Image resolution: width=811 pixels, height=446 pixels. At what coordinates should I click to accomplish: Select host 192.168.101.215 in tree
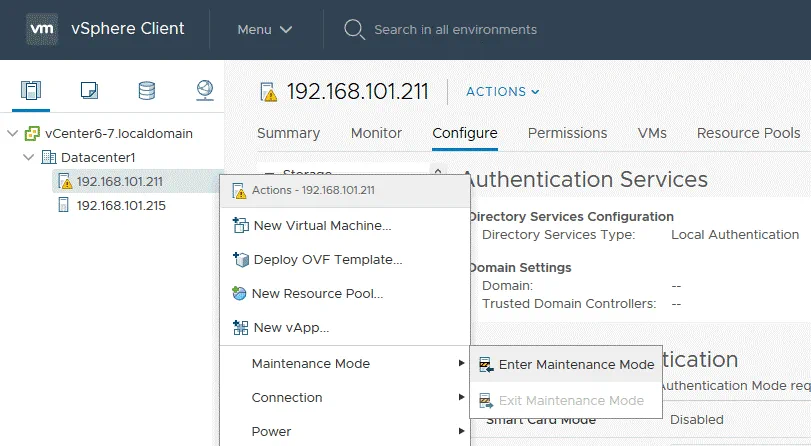(121, 205)
